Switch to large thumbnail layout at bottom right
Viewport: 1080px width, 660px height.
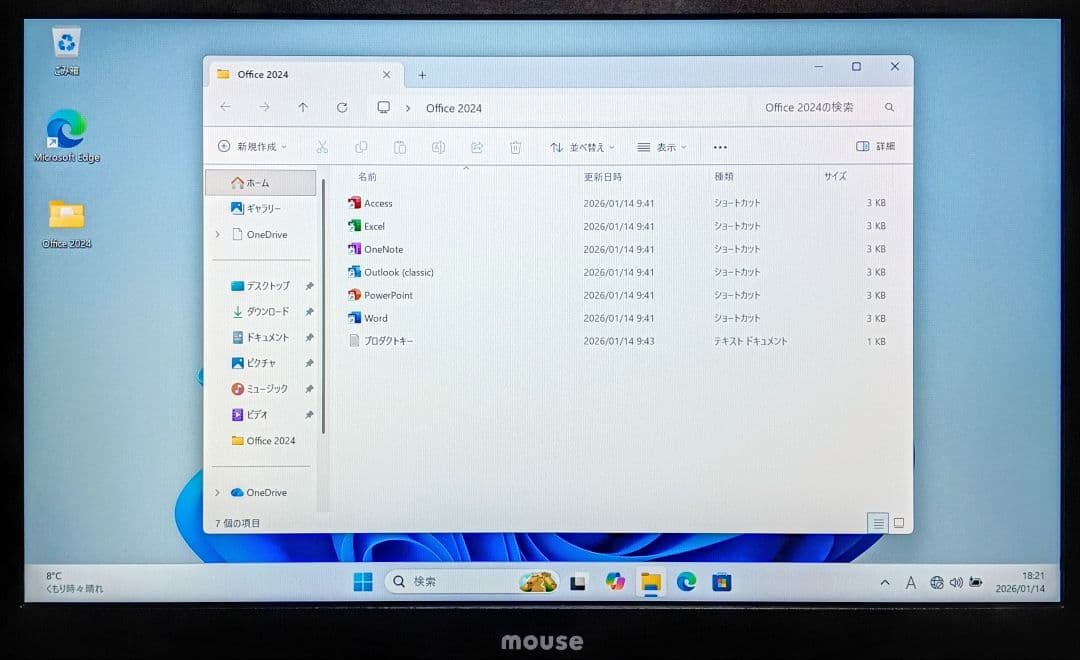pyautogui.click(x=898, y=522)
